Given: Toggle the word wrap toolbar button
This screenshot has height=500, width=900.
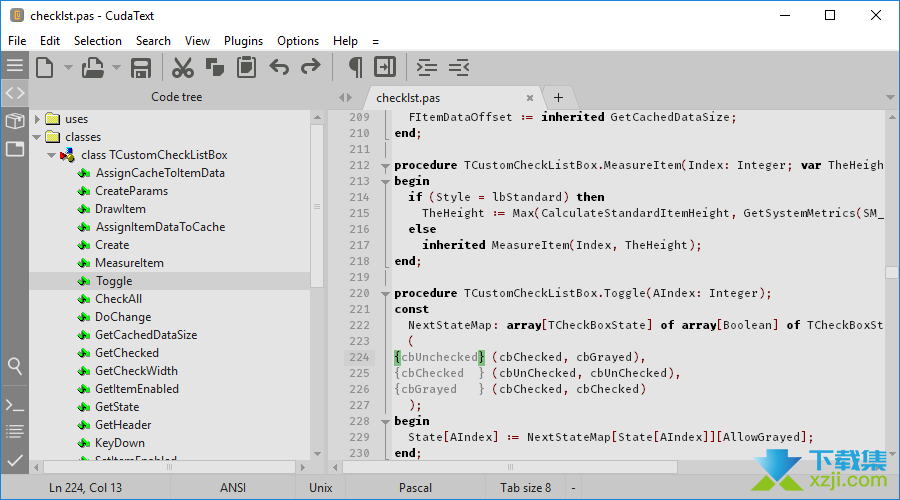Looking at the screenshot, I should (385, 67).
